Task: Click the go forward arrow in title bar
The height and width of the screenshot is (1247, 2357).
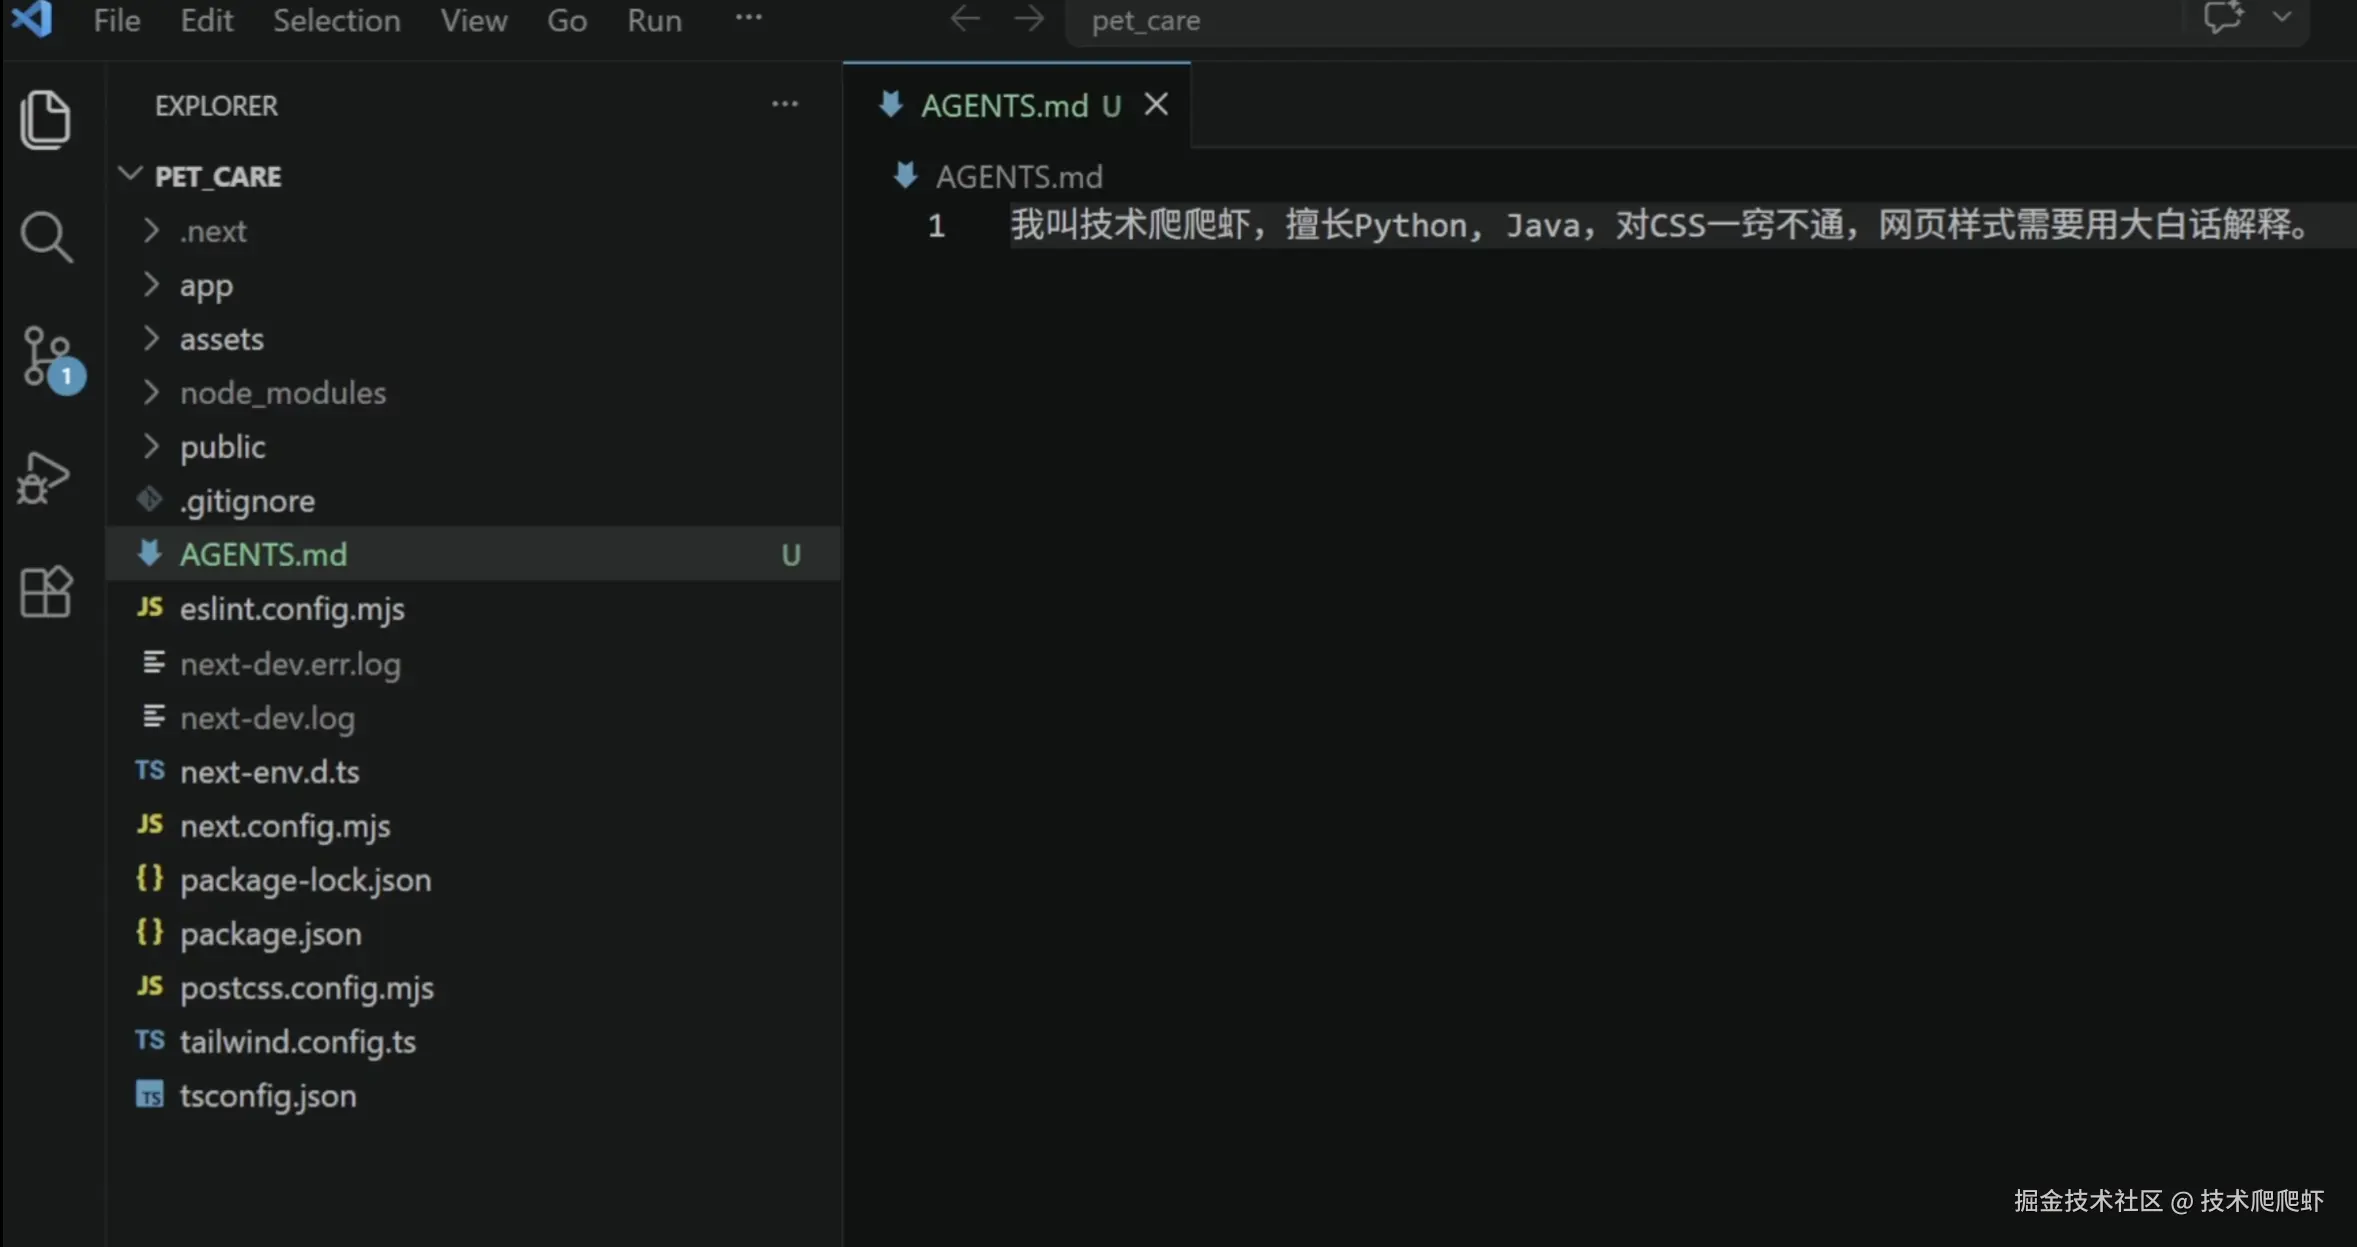Action: pyautogui.click(x=1028, y=19)
